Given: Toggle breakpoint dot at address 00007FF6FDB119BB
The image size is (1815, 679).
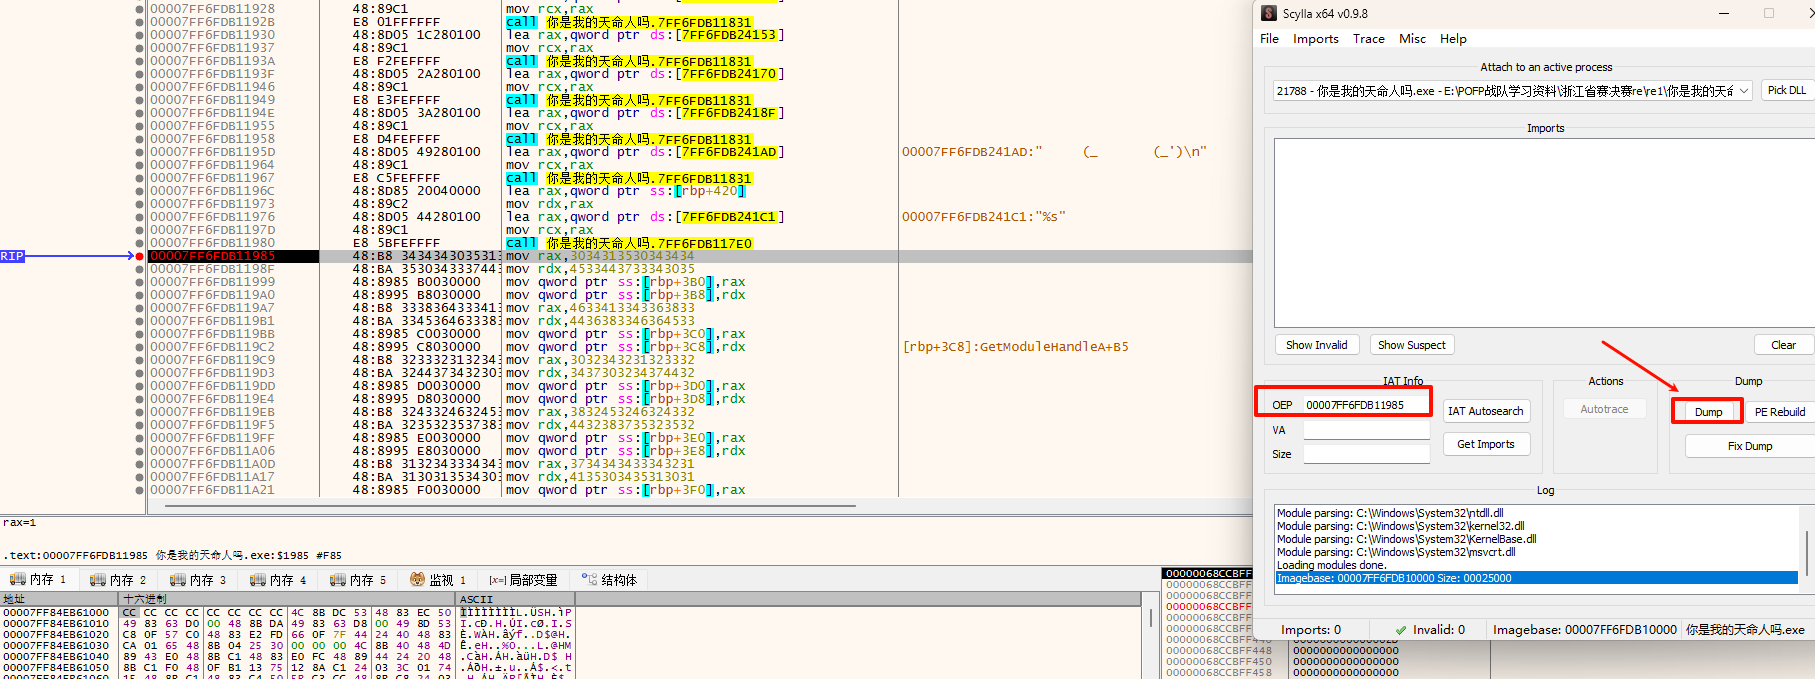Looking at the screenshot, I should [139, 334].
